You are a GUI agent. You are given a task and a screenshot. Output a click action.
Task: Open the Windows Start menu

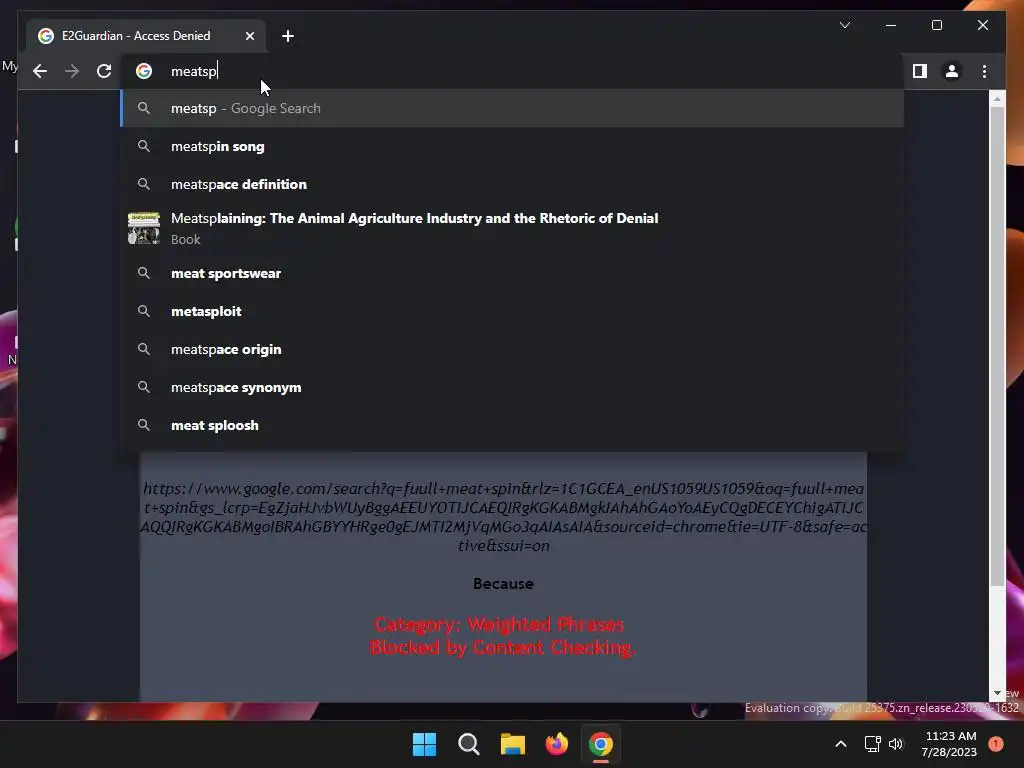coord(424,744)
